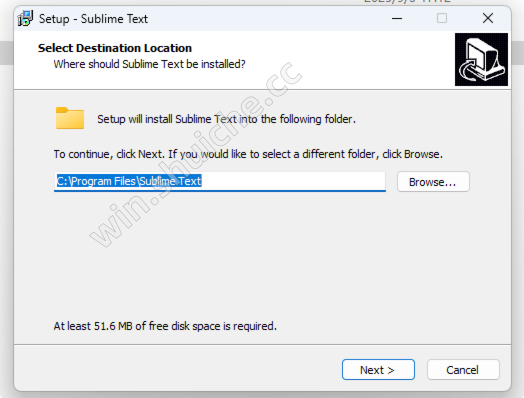Continue with the Next > button
Screen dimensions: 524x398
[378, 370]
